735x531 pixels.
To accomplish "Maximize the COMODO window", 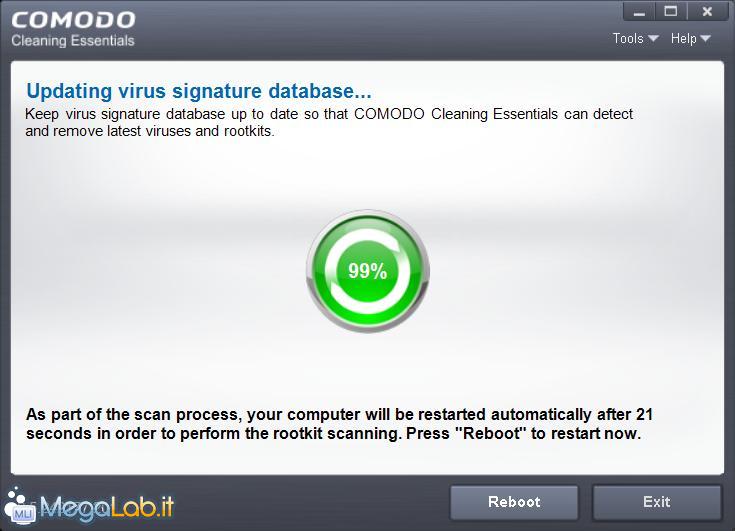I will (671, 12).
